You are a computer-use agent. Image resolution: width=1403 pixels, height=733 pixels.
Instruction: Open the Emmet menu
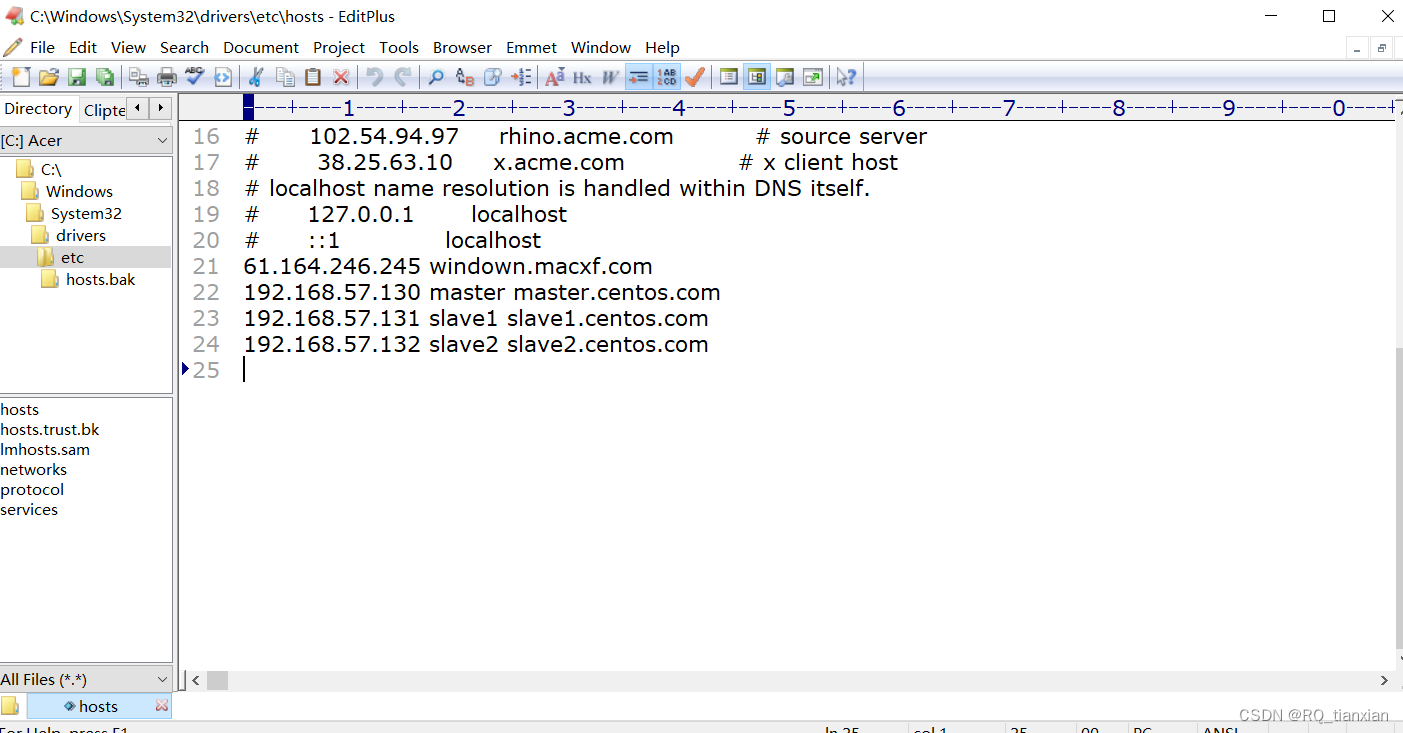pos(531,47)
